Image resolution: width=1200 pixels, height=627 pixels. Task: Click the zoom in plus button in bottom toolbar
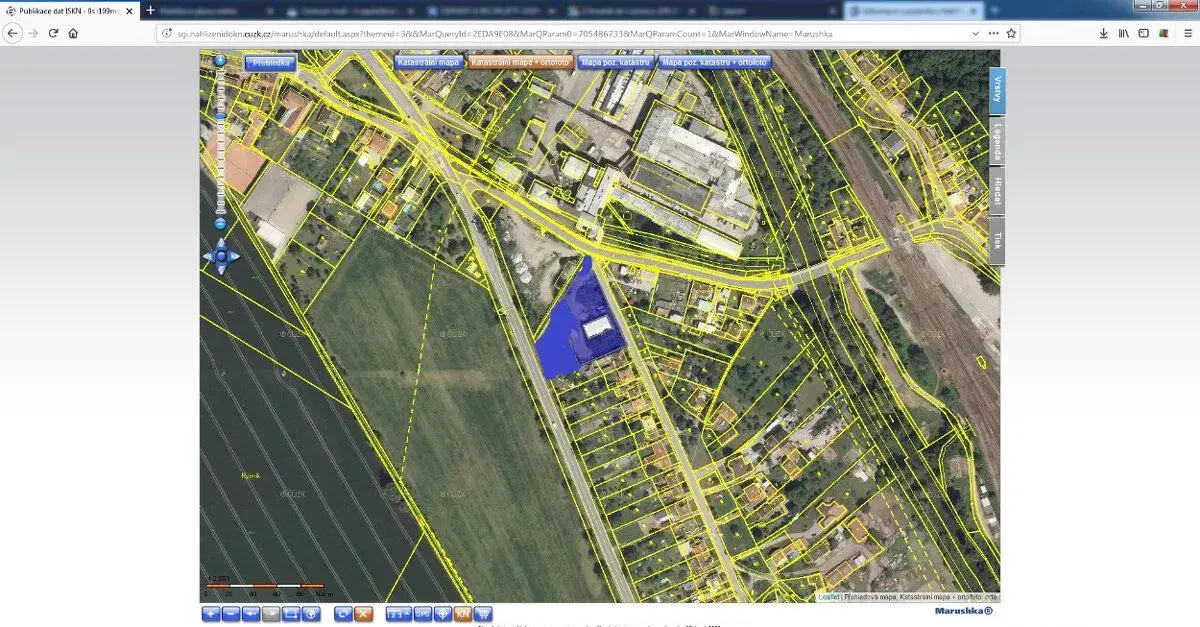click(x=210, y=613)
